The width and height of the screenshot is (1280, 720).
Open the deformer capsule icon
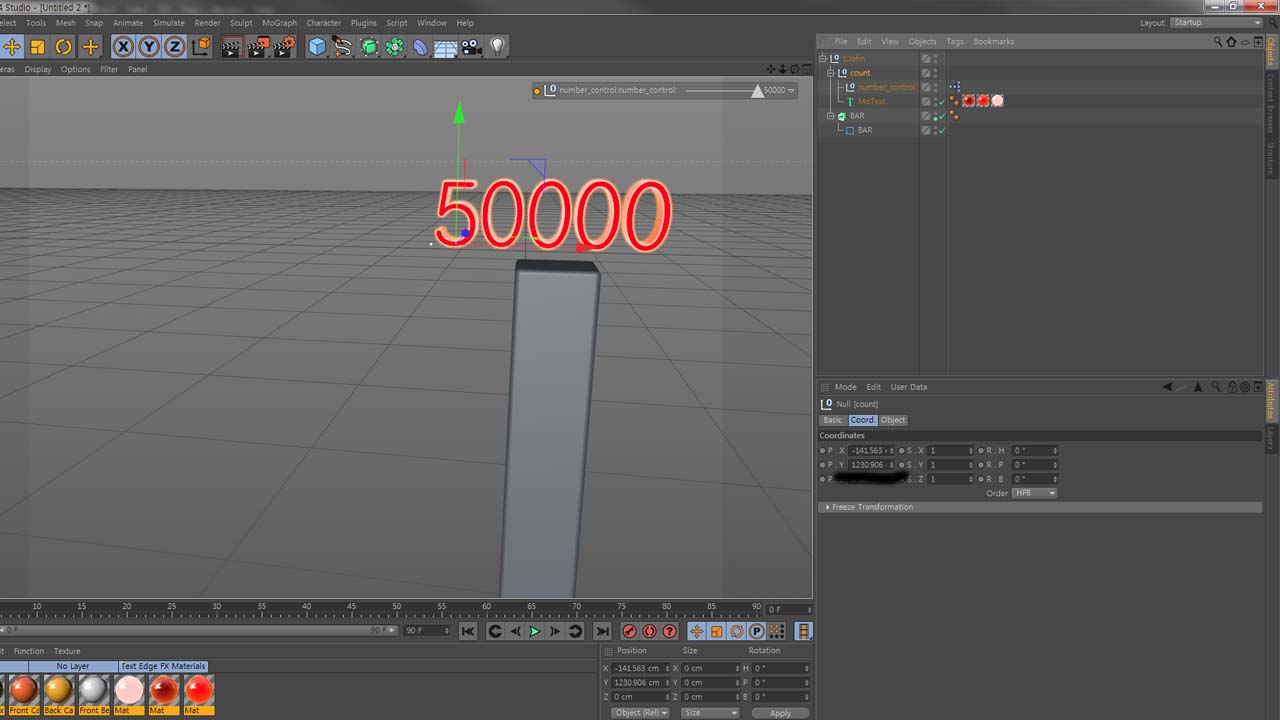click(x=420, y=47)
